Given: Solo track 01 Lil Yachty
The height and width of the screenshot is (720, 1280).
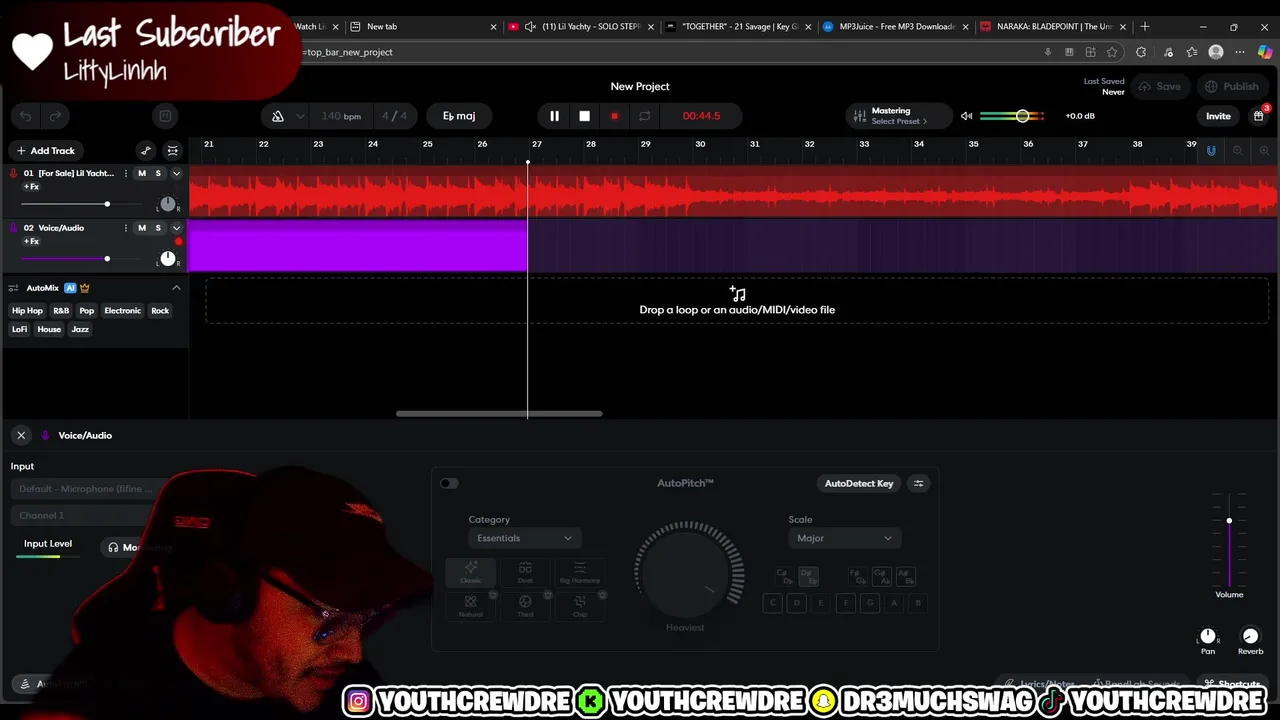Looking at the screenshot, I should click(158, 173).
